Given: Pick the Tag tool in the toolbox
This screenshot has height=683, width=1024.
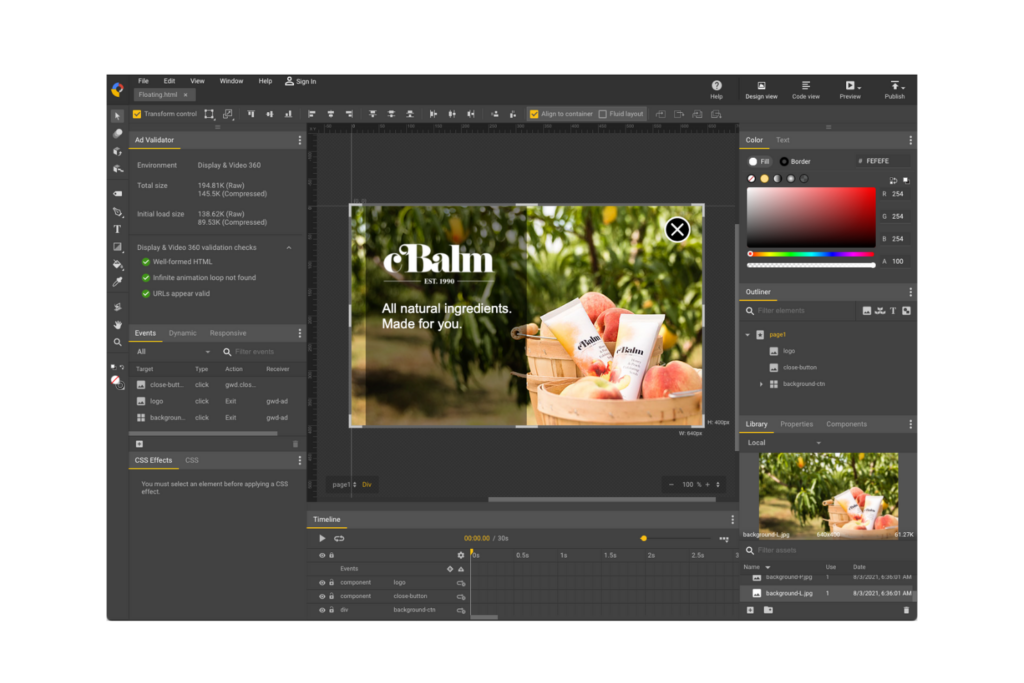Looking at the screenshot, I should [118, 194].
